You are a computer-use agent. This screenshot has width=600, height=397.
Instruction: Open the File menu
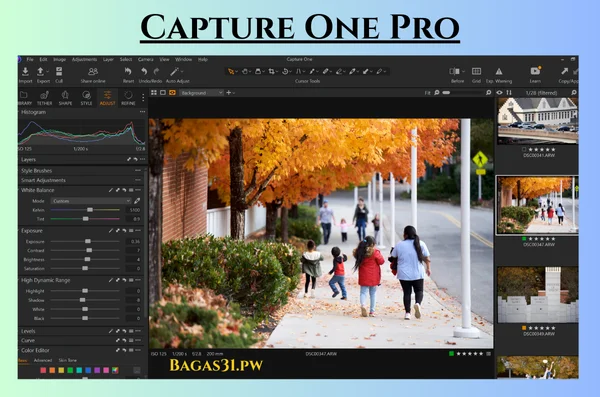pos(30,59)
